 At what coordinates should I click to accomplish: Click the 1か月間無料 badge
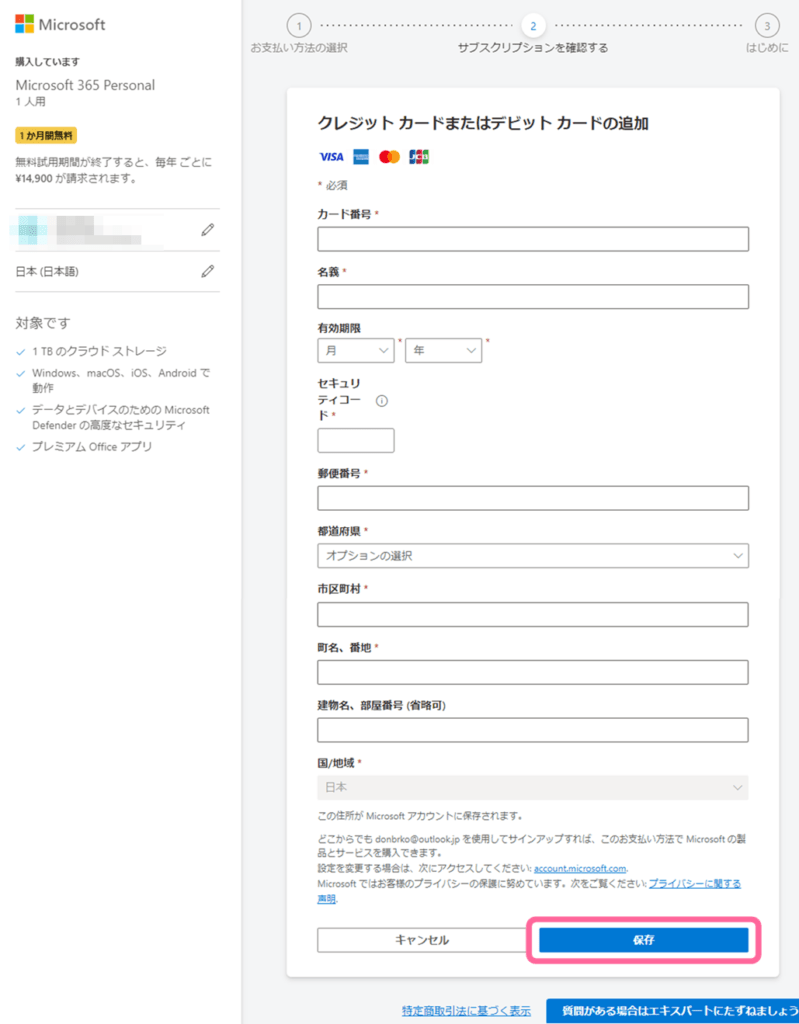46,136
